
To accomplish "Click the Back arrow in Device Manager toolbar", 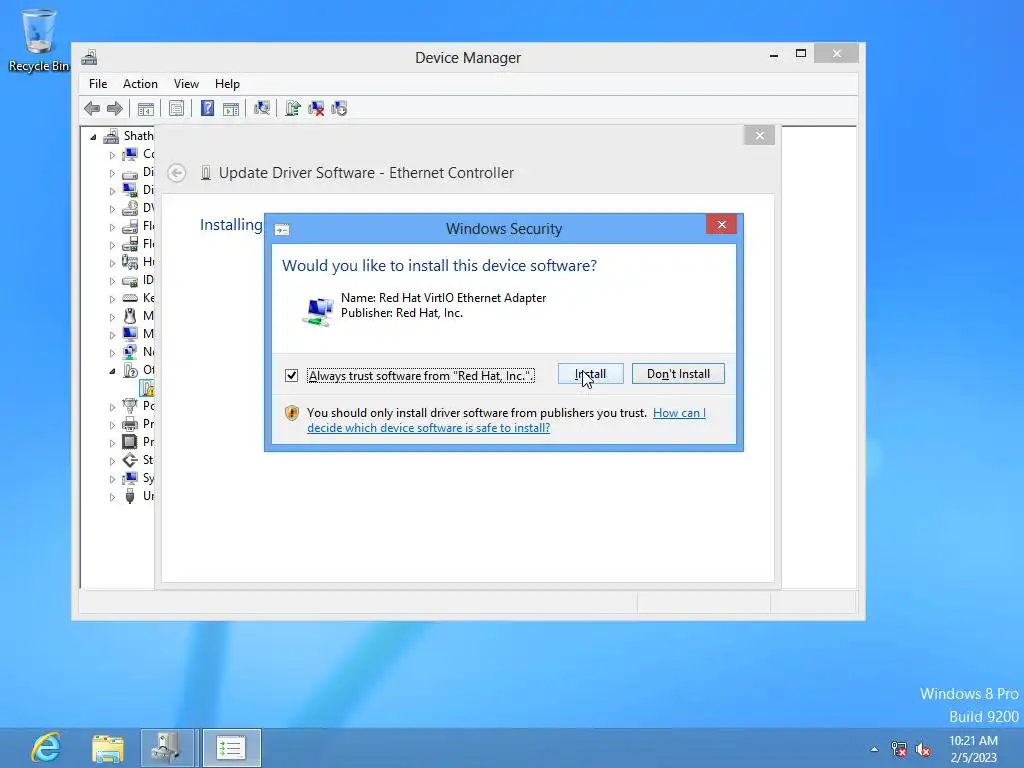I will (x=92, y=108).
